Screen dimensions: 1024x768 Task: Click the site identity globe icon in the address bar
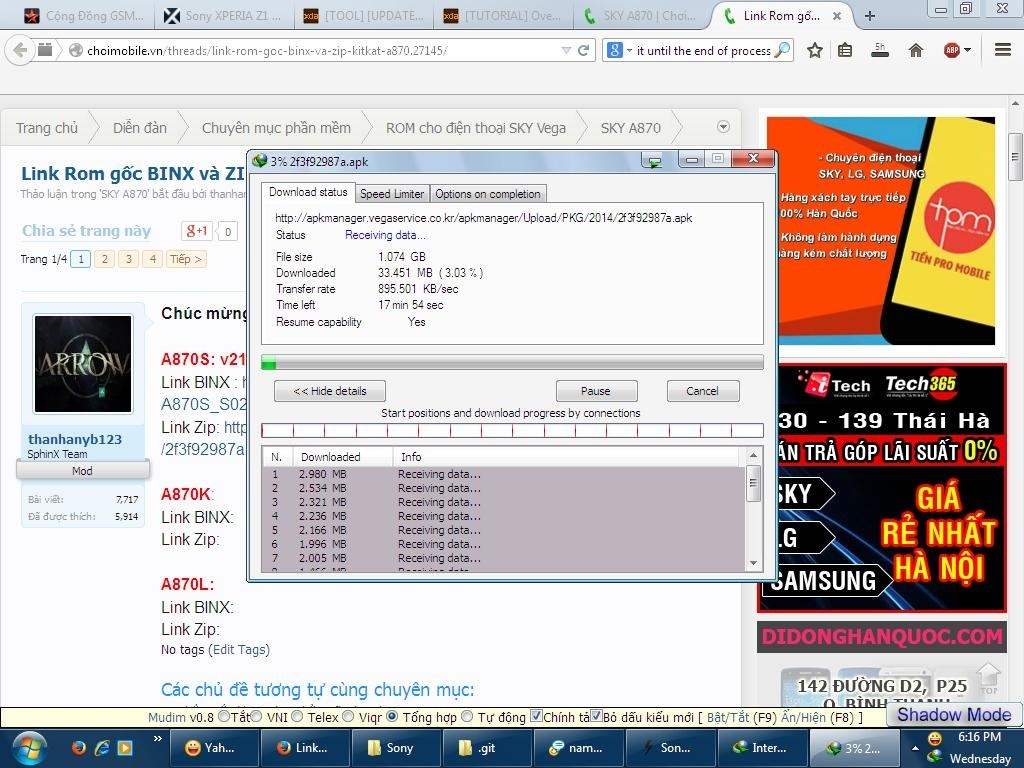pos(76,50)
